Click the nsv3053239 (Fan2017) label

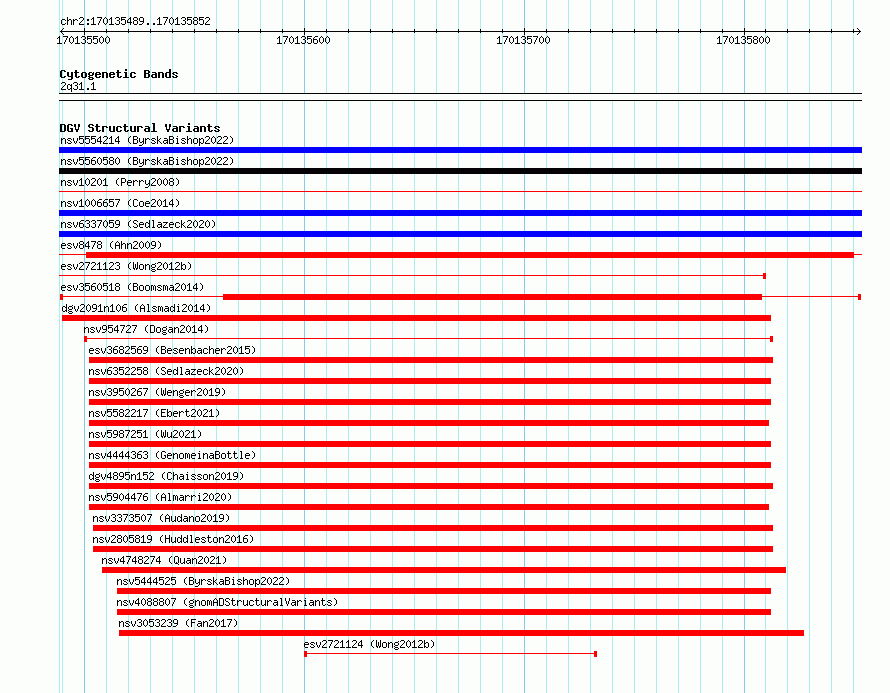pos(178,623)
